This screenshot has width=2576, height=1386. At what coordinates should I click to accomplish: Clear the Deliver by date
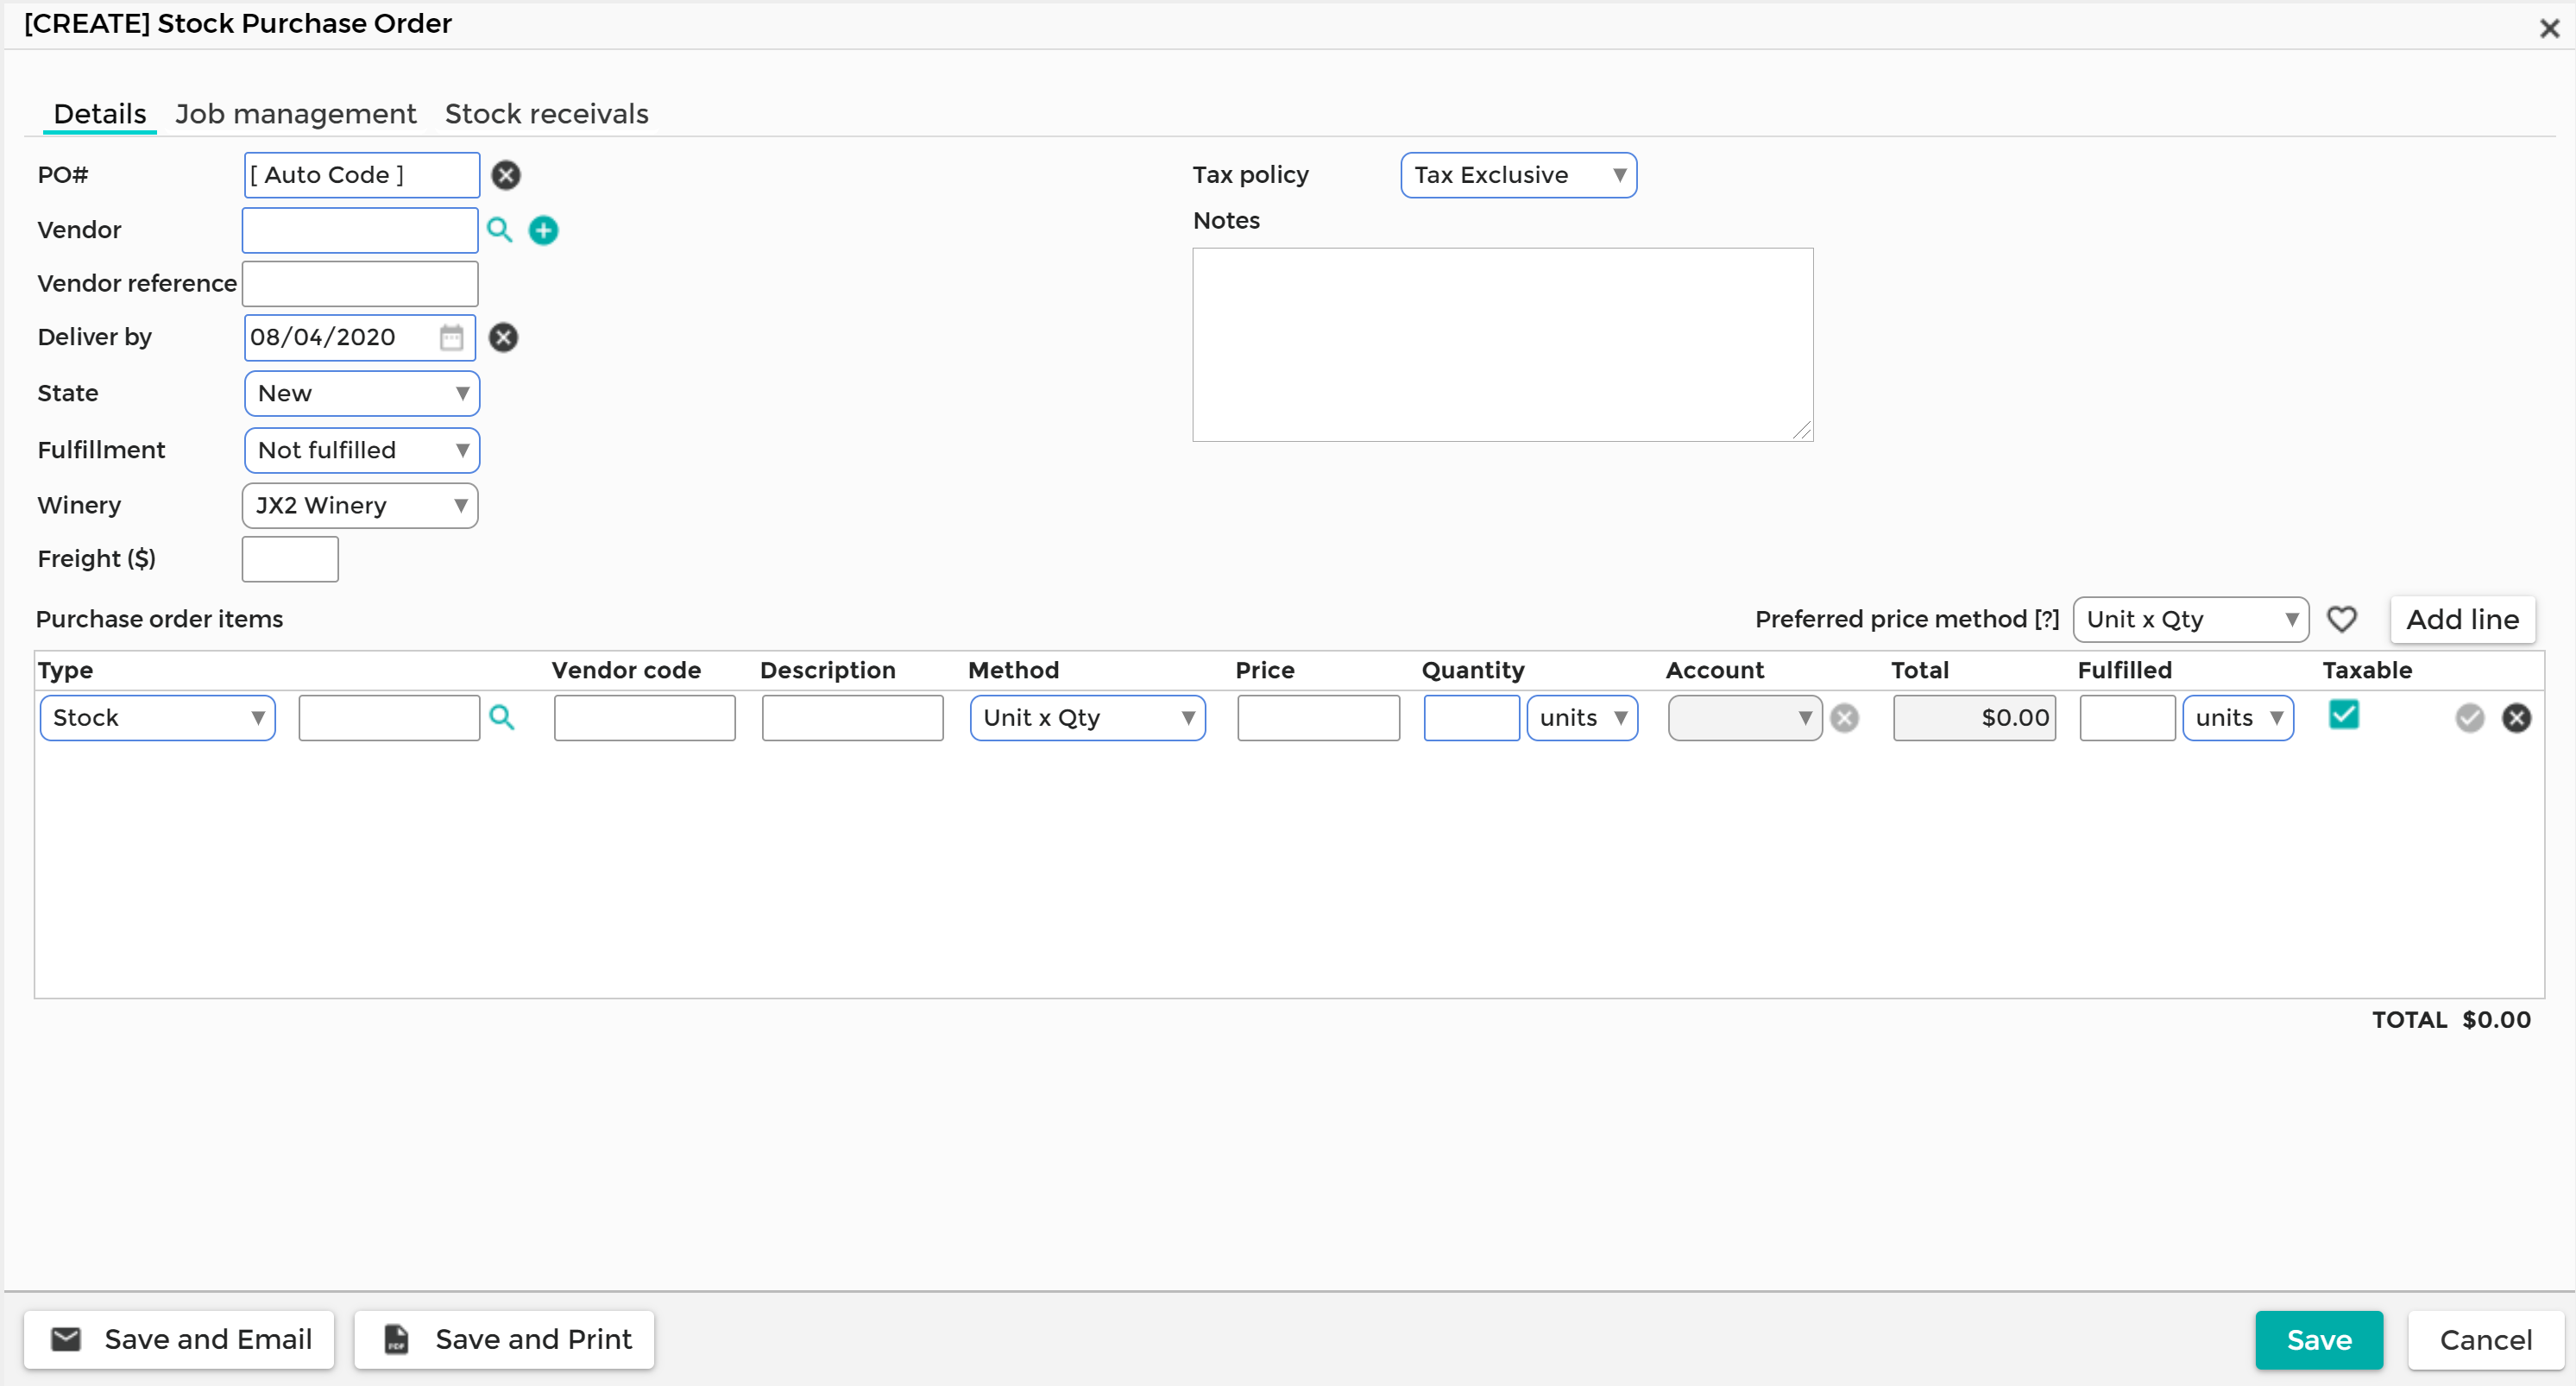pos(503,337)
